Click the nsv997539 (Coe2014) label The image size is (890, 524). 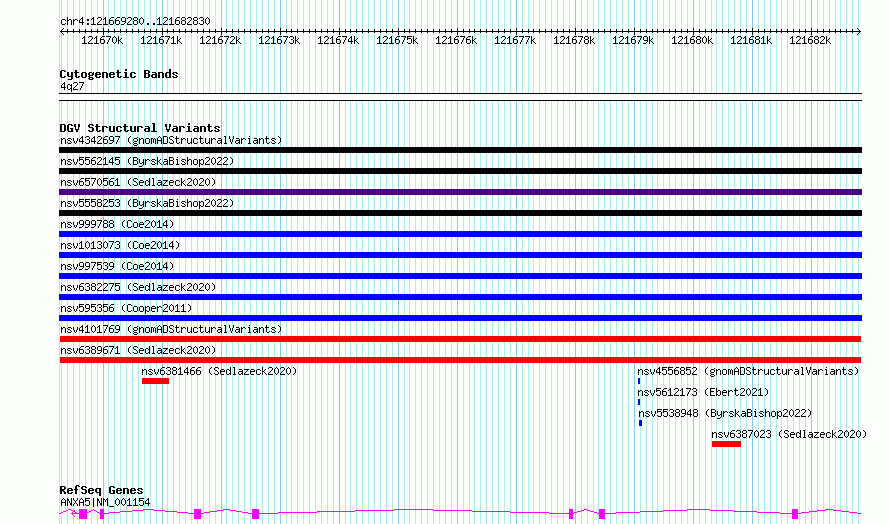117,266
